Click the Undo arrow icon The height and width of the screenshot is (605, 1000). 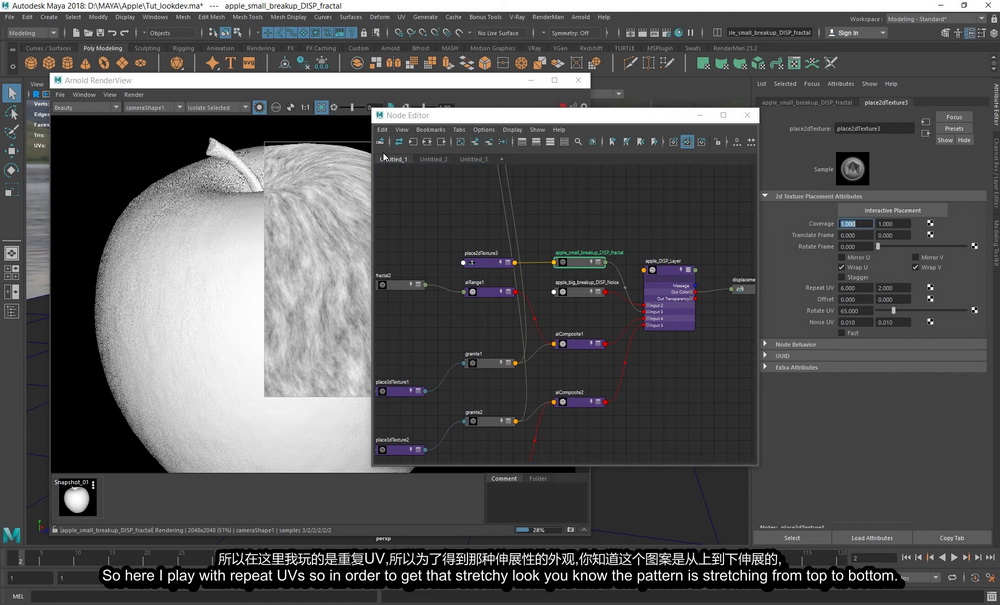point(112,33)
